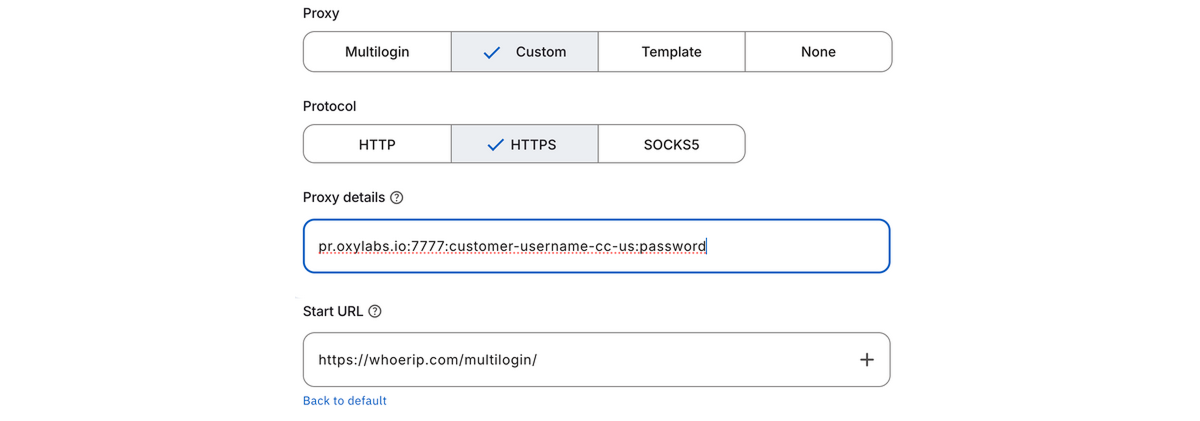This screenshot has height=421, width=1200.
Task: Click the Protocol section label
Action: coord(329,106)
